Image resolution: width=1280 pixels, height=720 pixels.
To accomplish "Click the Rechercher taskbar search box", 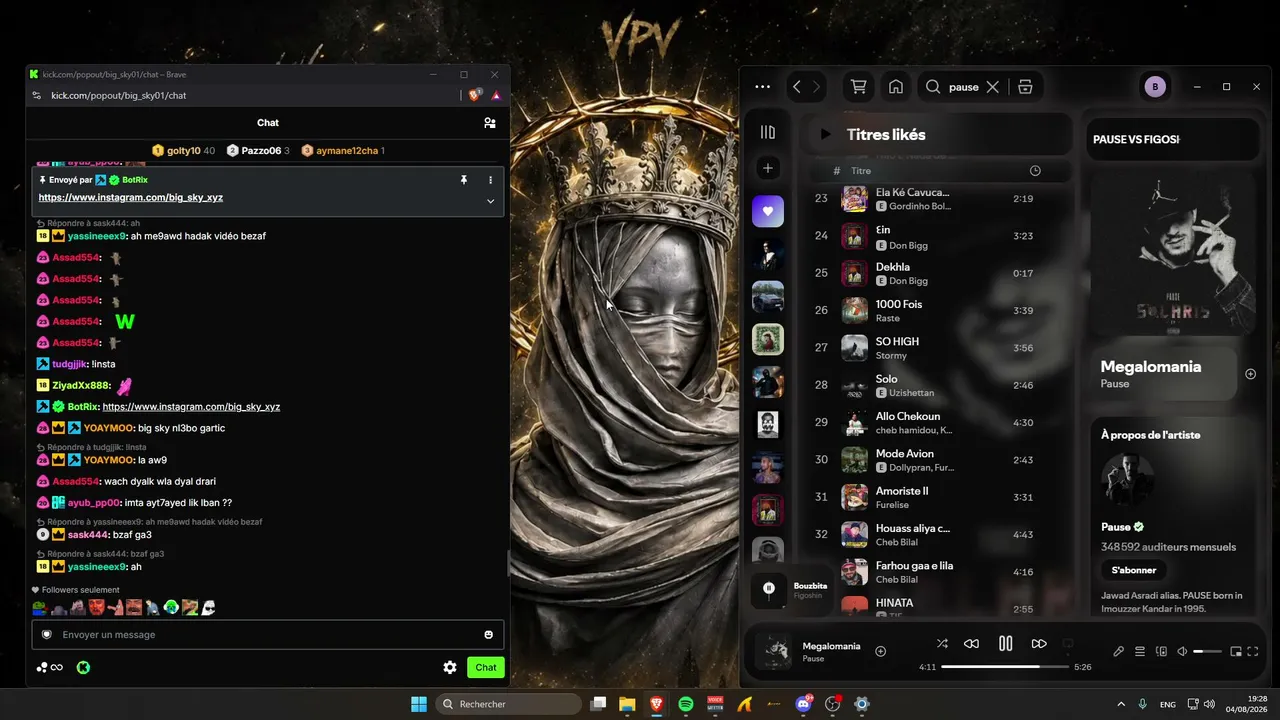I will [x=508, y=704].
